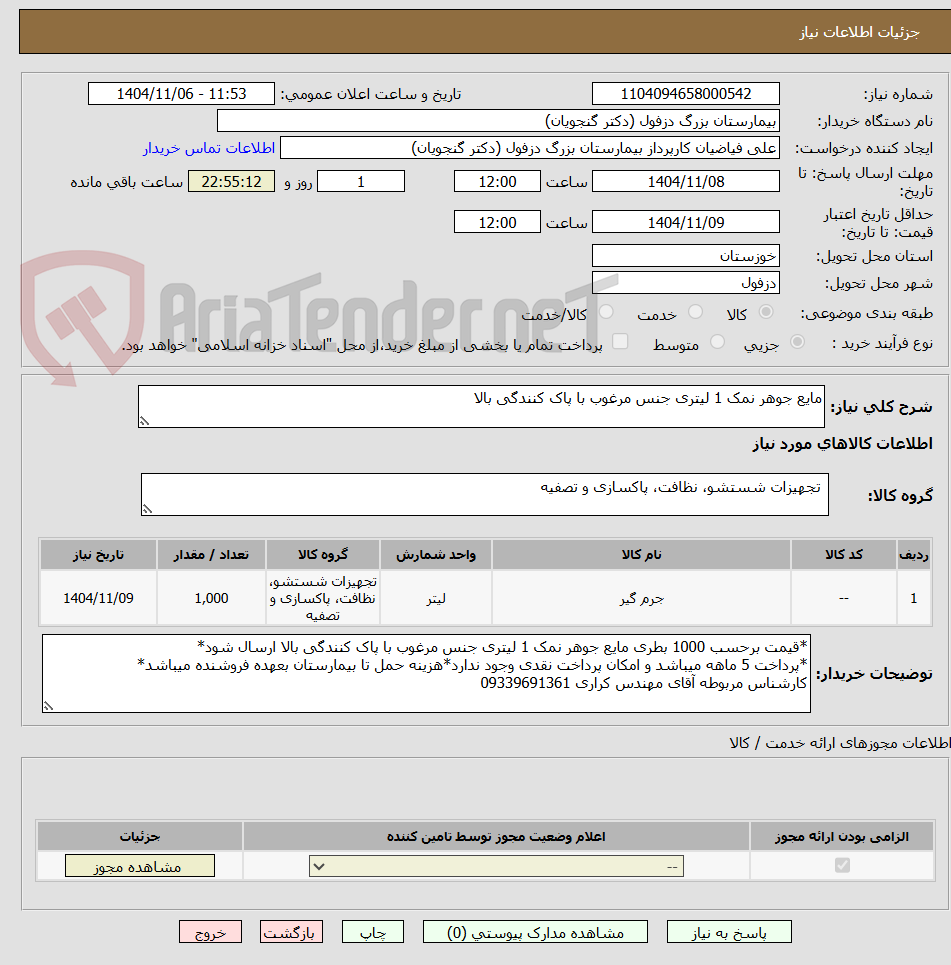Click the نام دستگاه خریدار field
The width and height of the screenshot is (951, 965).
pyautogui.click(x=498, y=121)
